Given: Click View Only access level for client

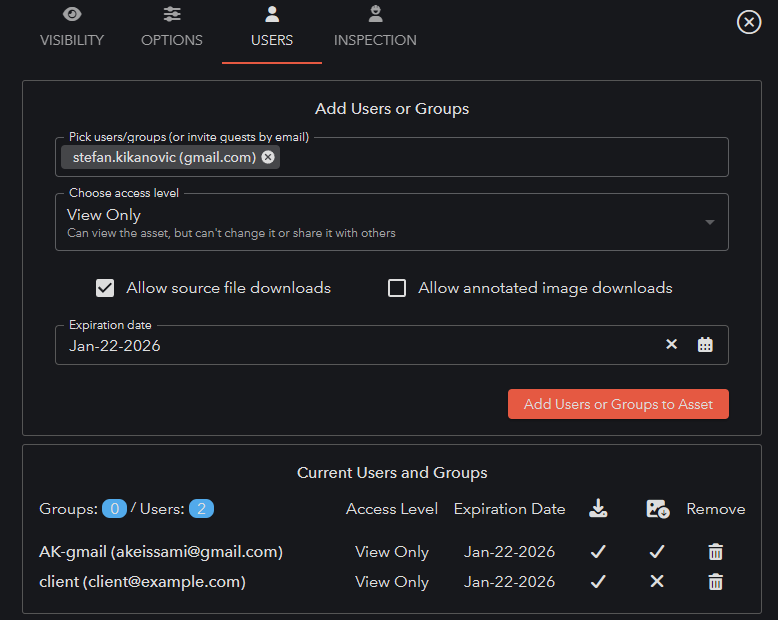Looking at the screenshot, I should point(392,582).
